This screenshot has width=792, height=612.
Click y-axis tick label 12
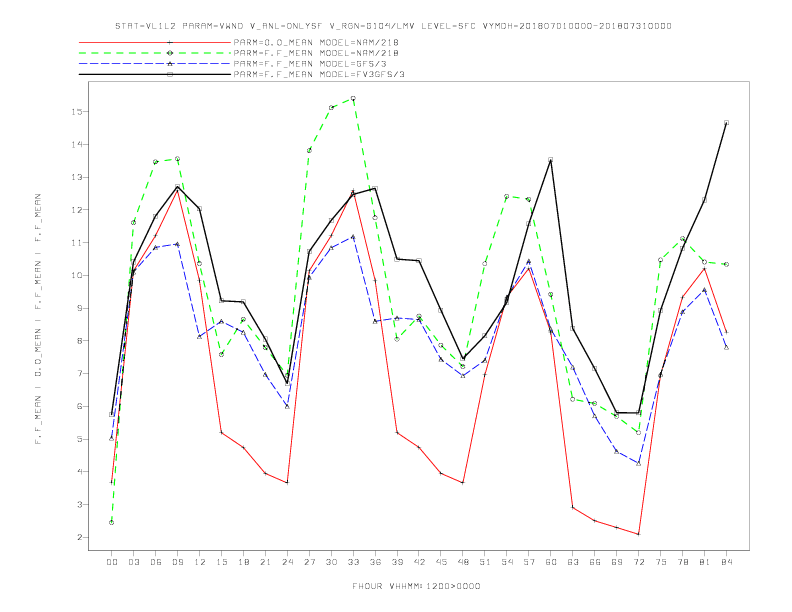77,210
